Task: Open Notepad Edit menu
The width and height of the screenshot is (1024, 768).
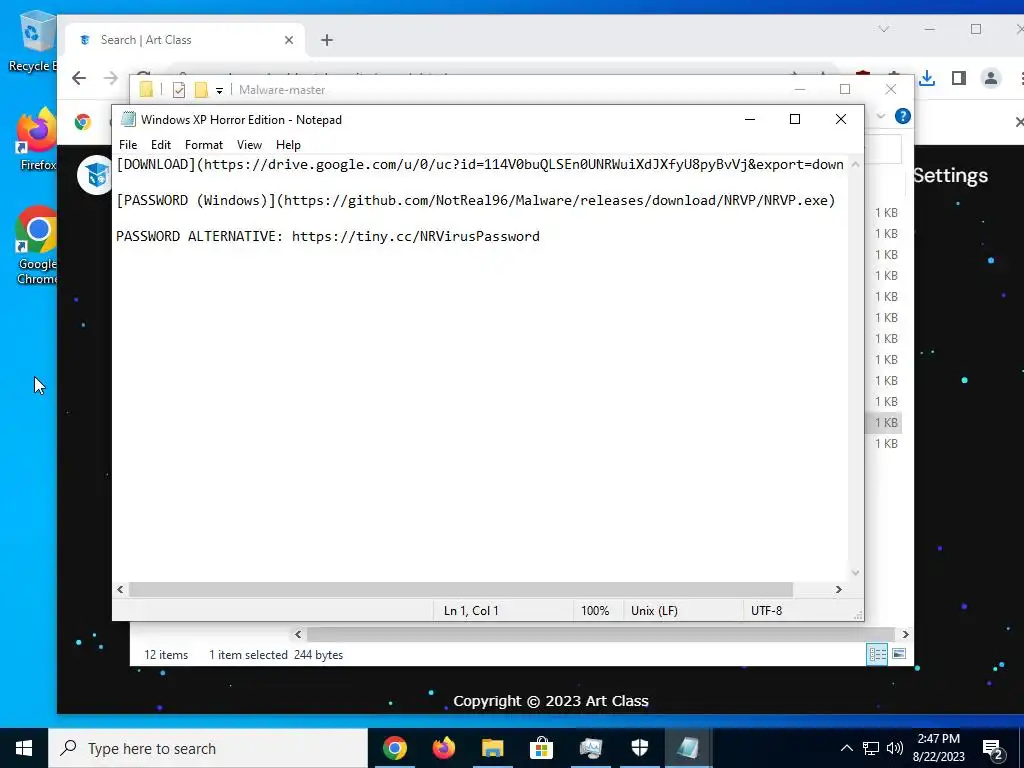Action: pos(161,145)
